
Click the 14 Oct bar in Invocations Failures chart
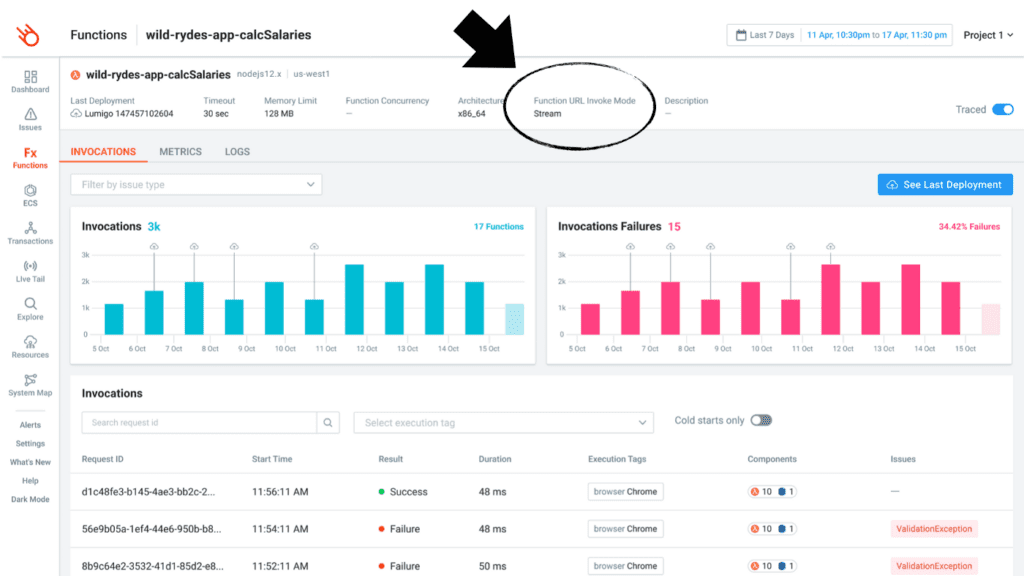pyautogui.click(x=911, y=299)
